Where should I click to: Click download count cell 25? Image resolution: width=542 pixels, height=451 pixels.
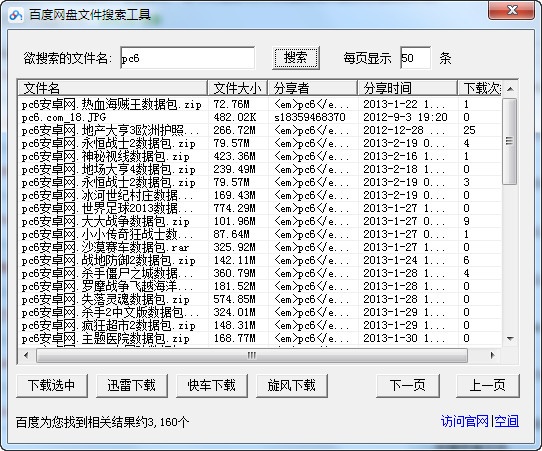(x=469, y=131)
